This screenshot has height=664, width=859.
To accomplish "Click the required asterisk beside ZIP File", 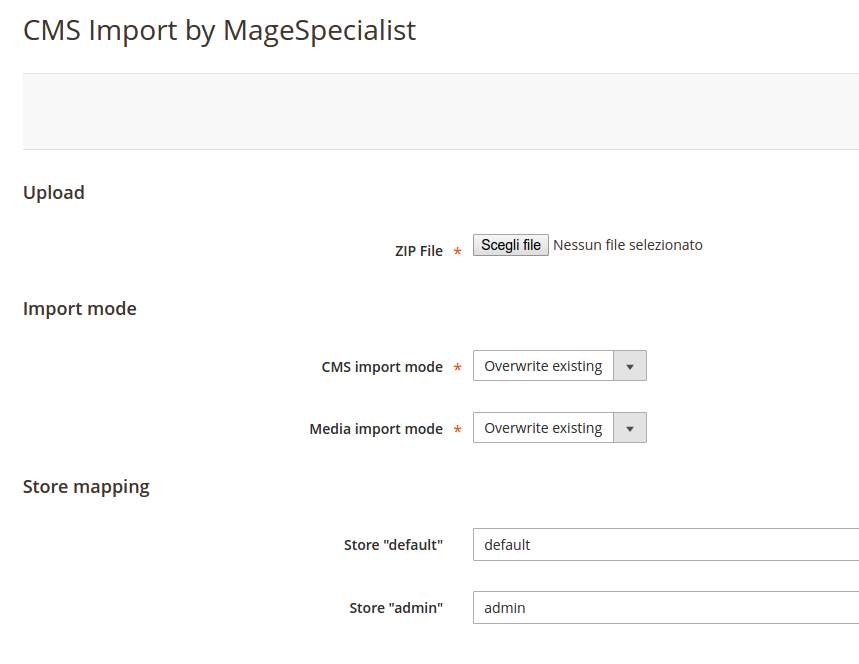I will pyautogui.click(x=457, y=251).
